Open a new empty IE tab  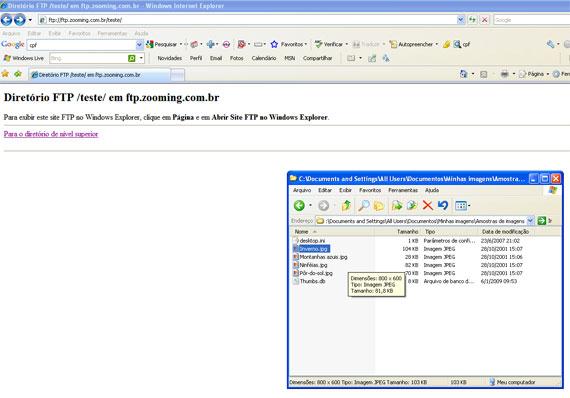177,75
